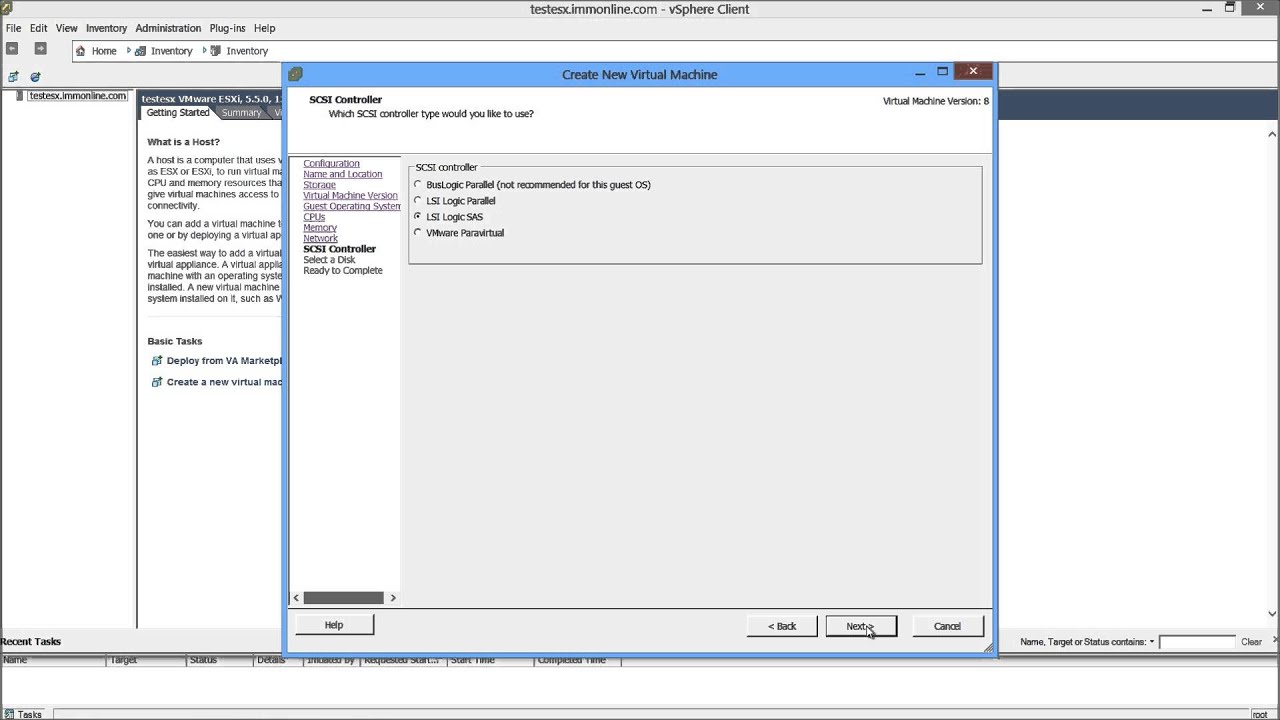This screenshot has height=720, width=1280.
Task: Click the Home icon in breadcrumb
Action: pyautogui.click(x=81, y=51)
